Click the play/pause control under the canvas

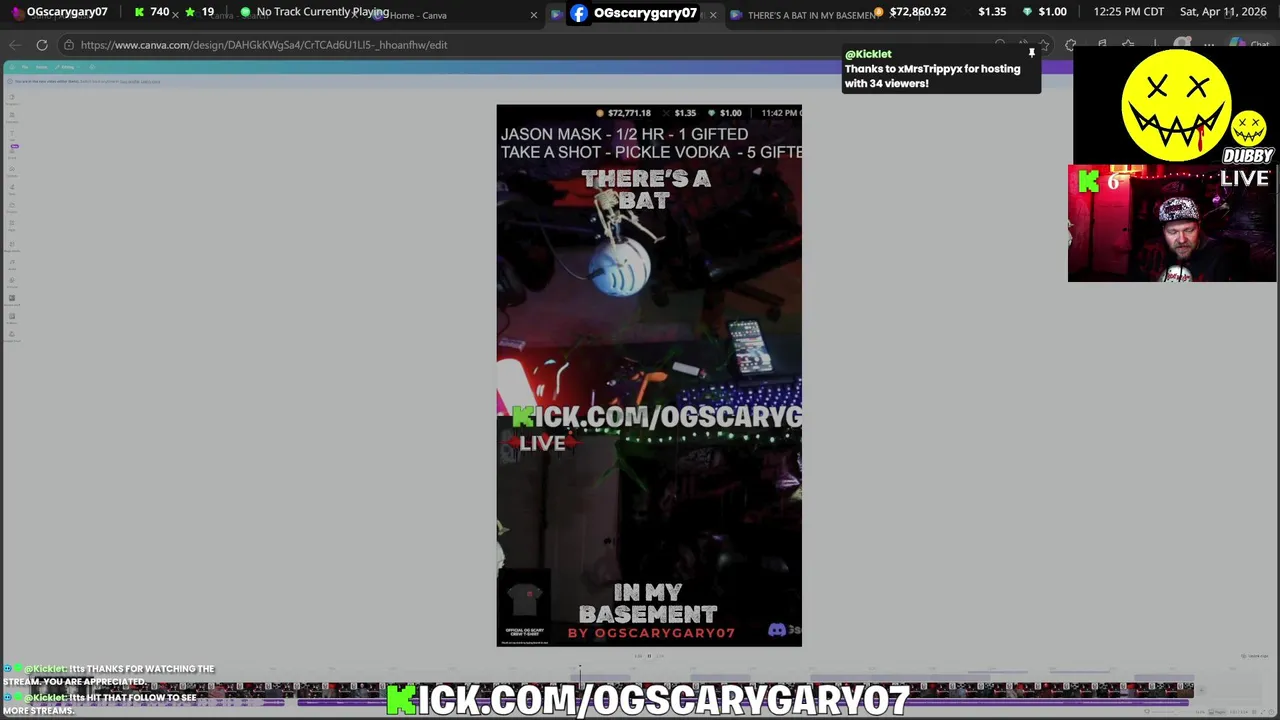pos(648,656)
